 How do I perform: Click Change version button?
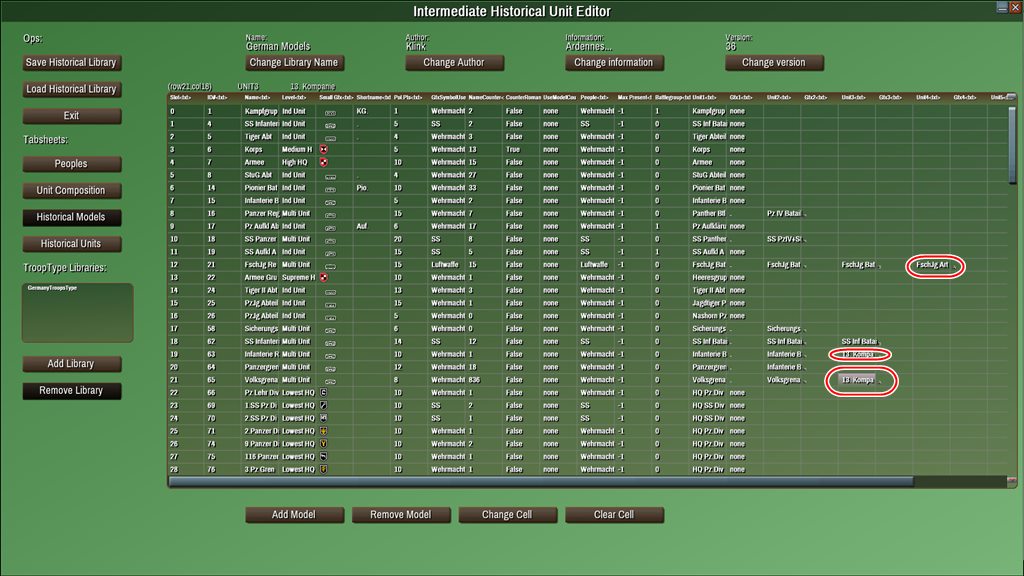[x=774, y=63]
